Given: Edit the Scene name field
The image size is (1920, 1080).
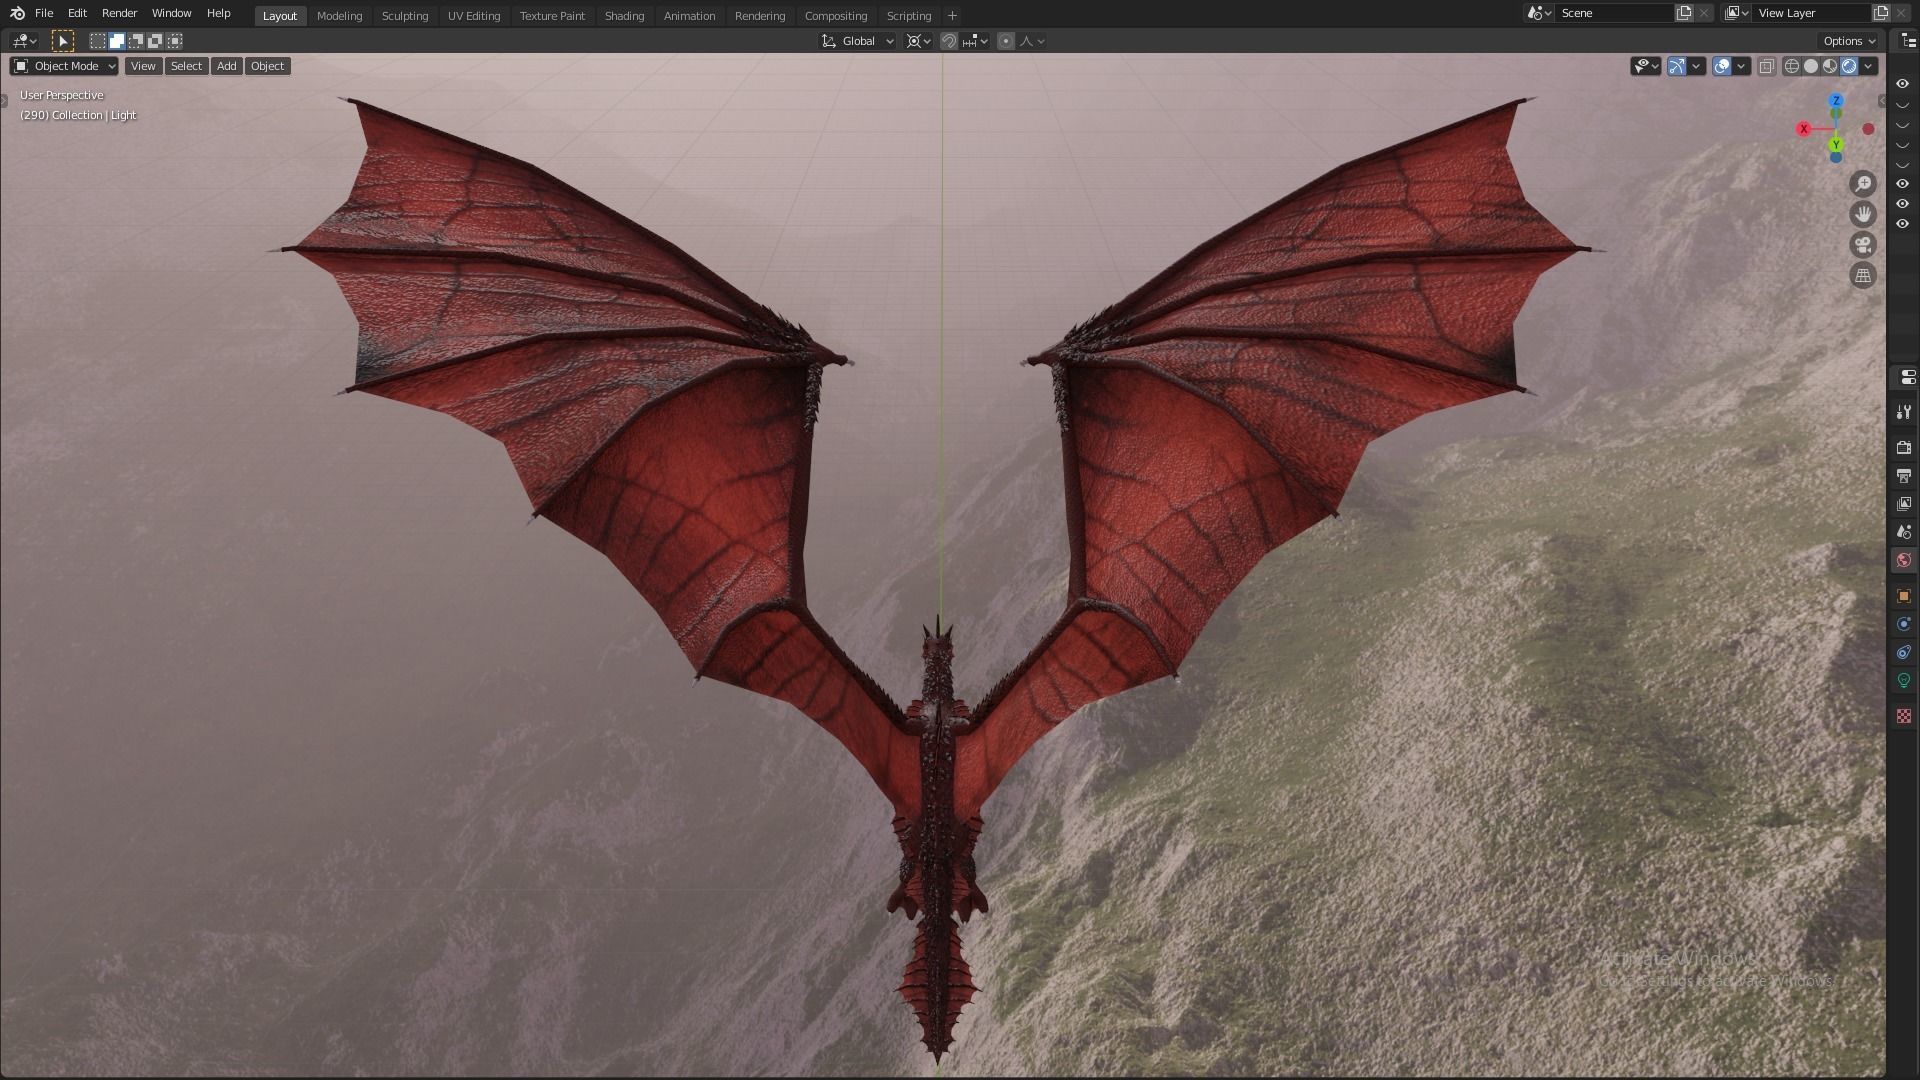Looking at the screenshot, I should coord(1615,13).
